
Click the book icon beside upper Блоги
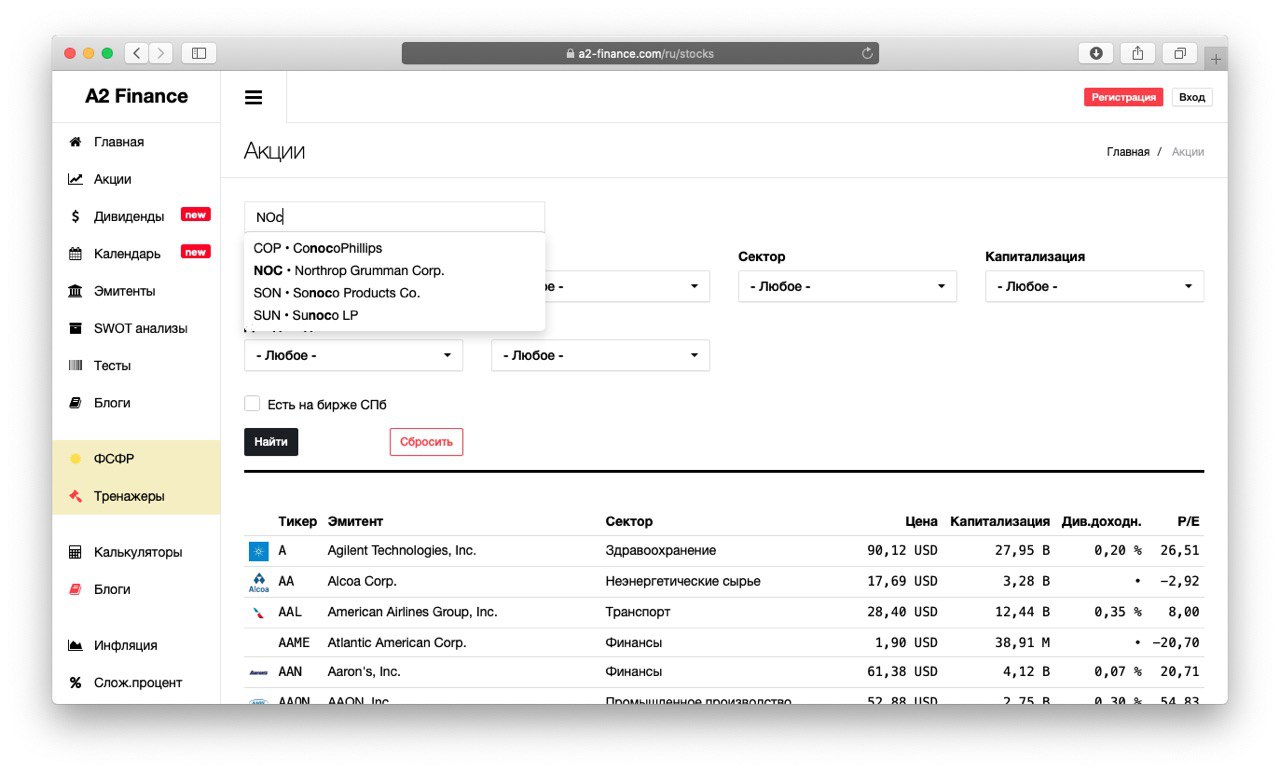pyautogui.click(x=75, y=403)
